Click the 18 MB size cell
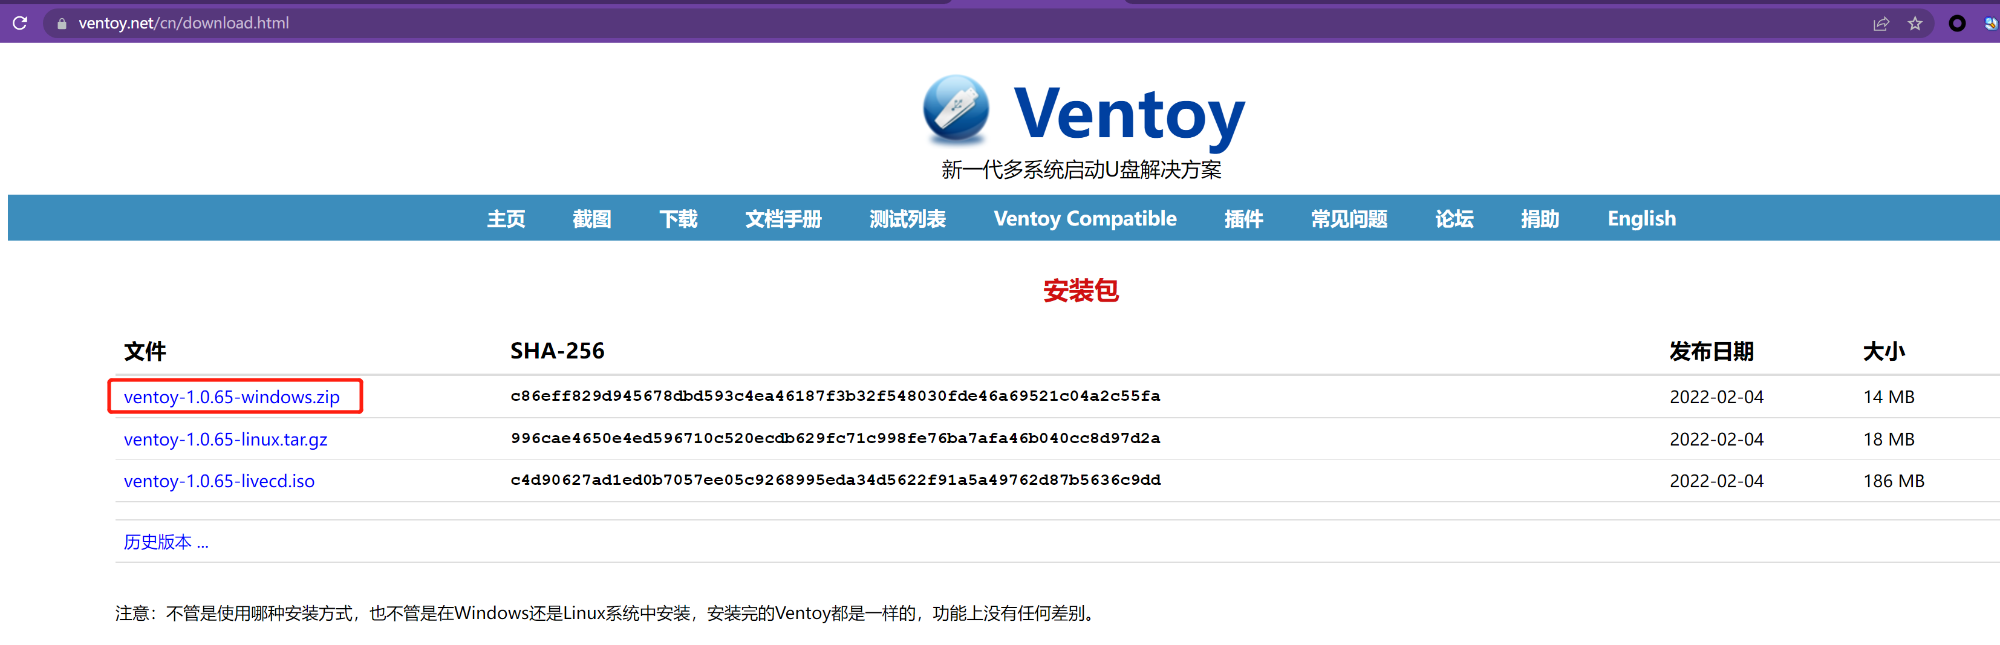This screenshot has width=2000, height=645. tap(1889, 439)
